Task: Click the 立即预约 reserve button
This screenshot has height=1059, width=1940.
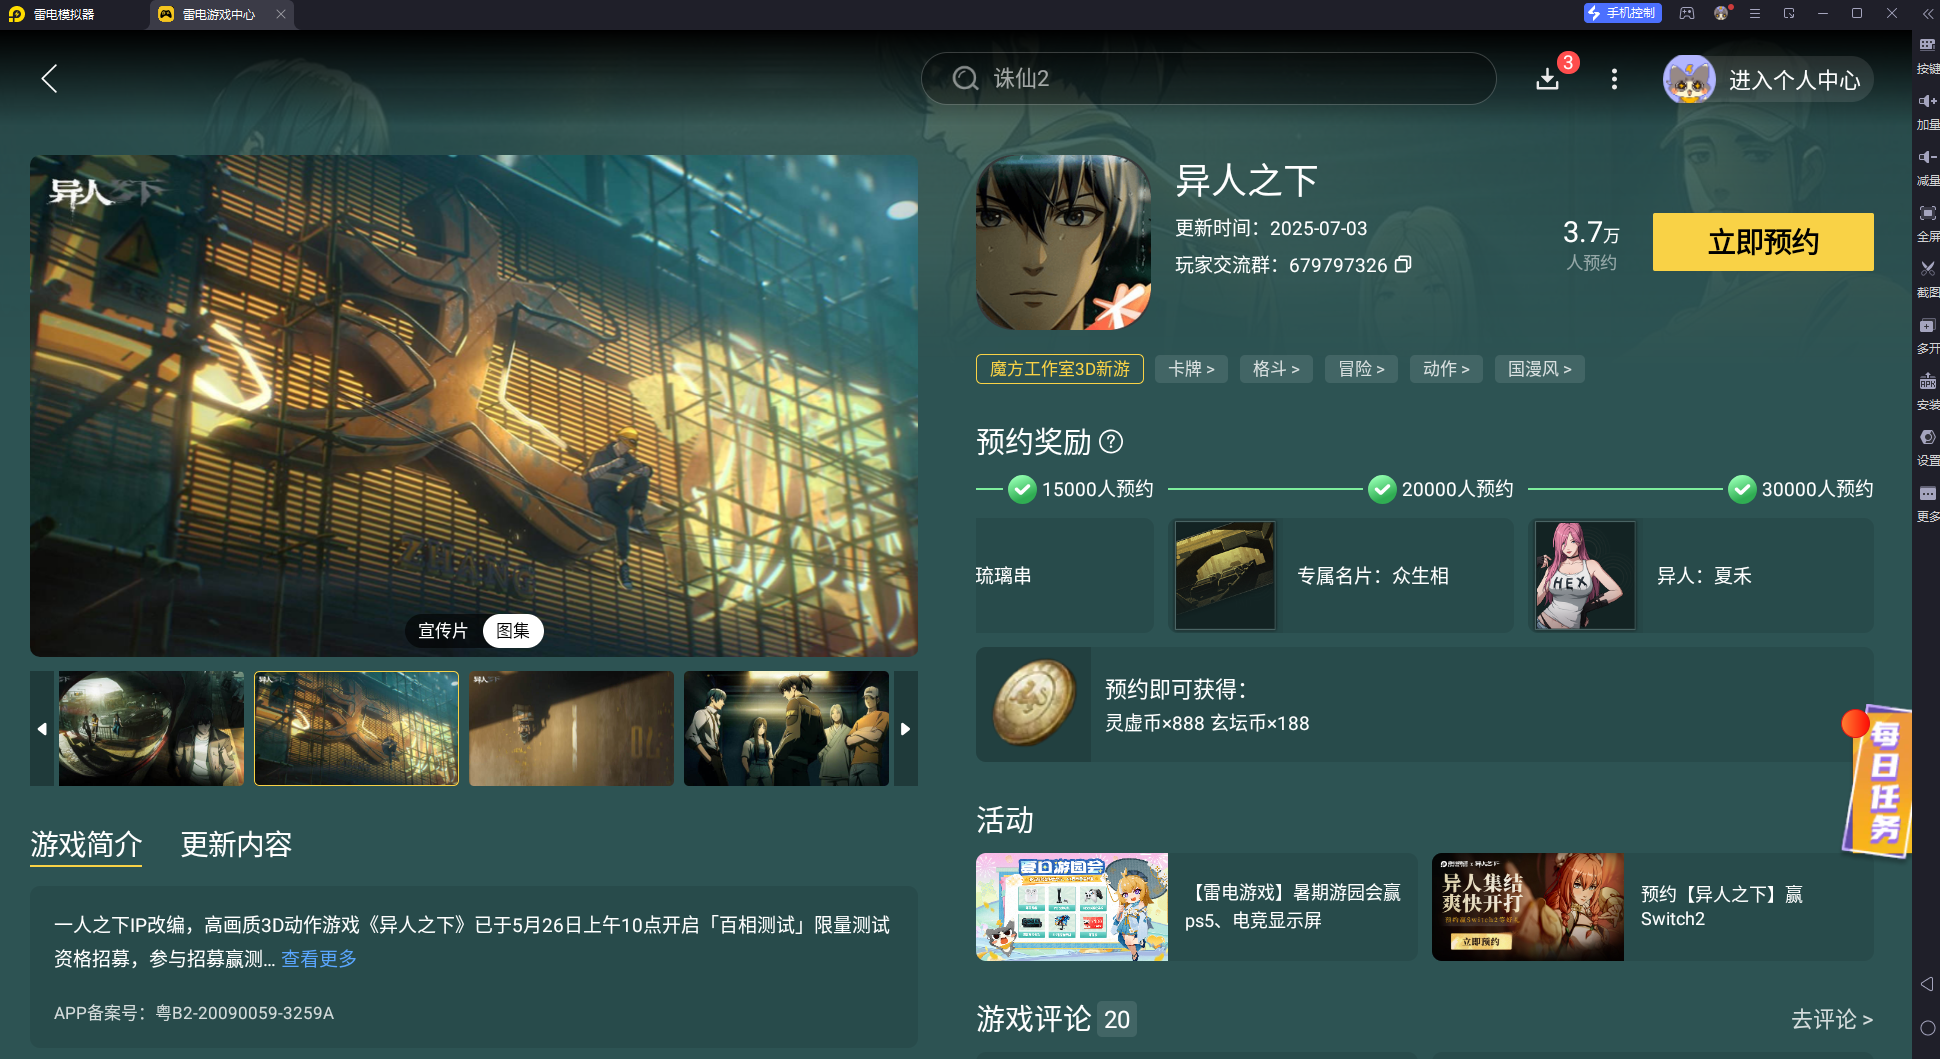Action: click(x=1763, y=242)
